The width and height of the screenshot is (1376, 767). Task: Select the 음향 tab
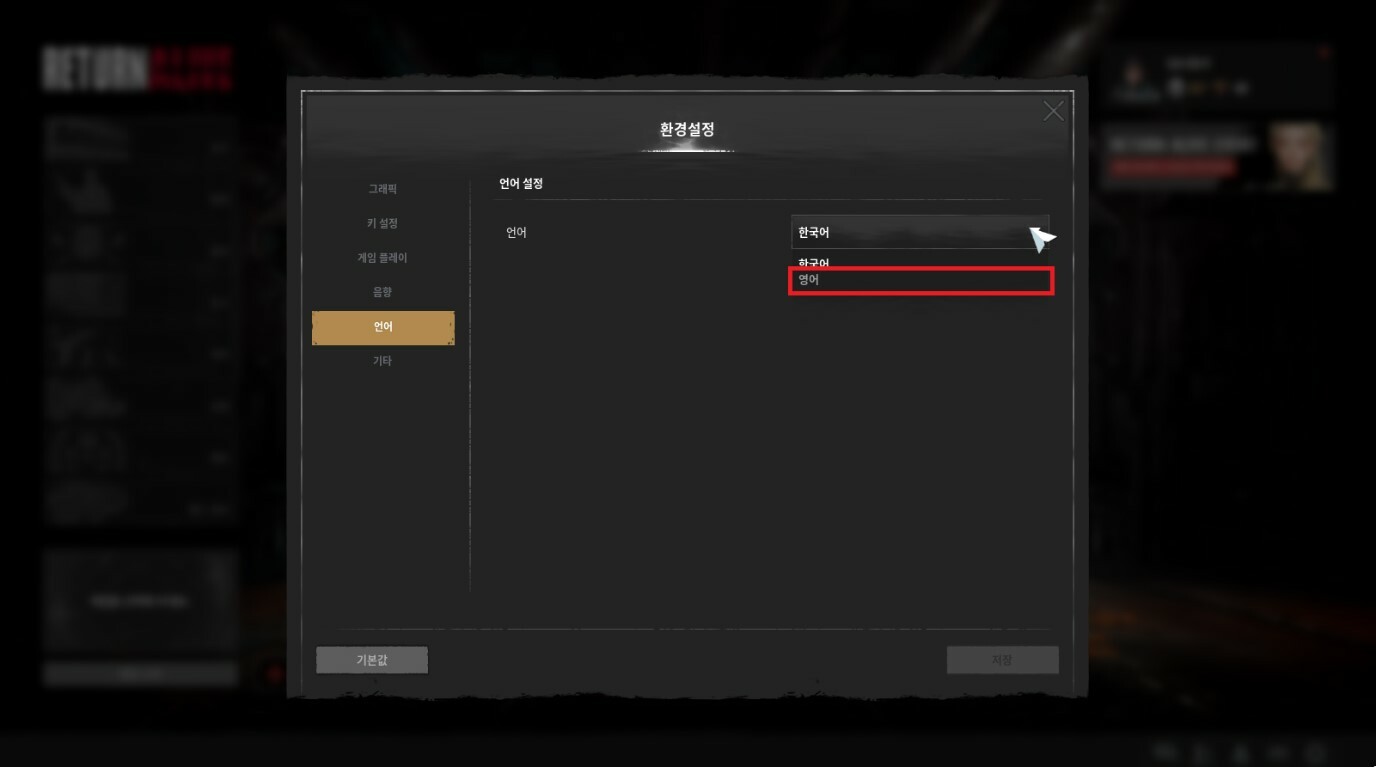(382, 292)
